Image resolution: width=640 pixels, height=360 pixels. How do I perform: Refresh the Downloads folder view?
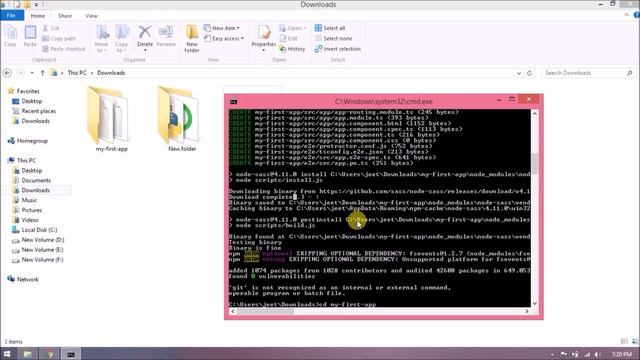coord(529,73)
